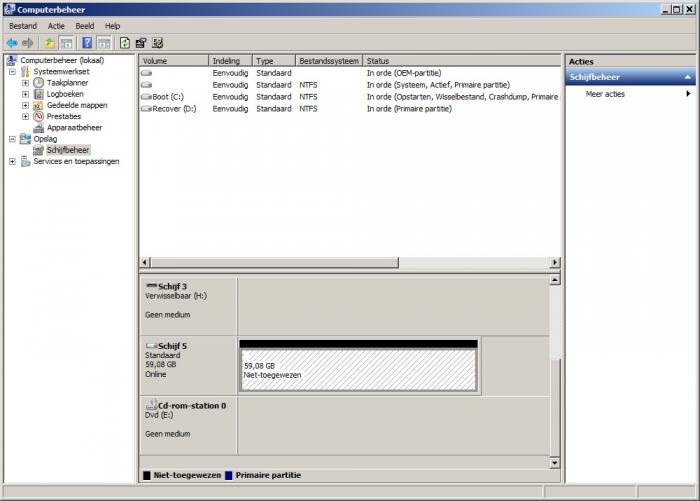
Task: Open the Actie menu
Action: pyautogui.click(x=56, y=26)
